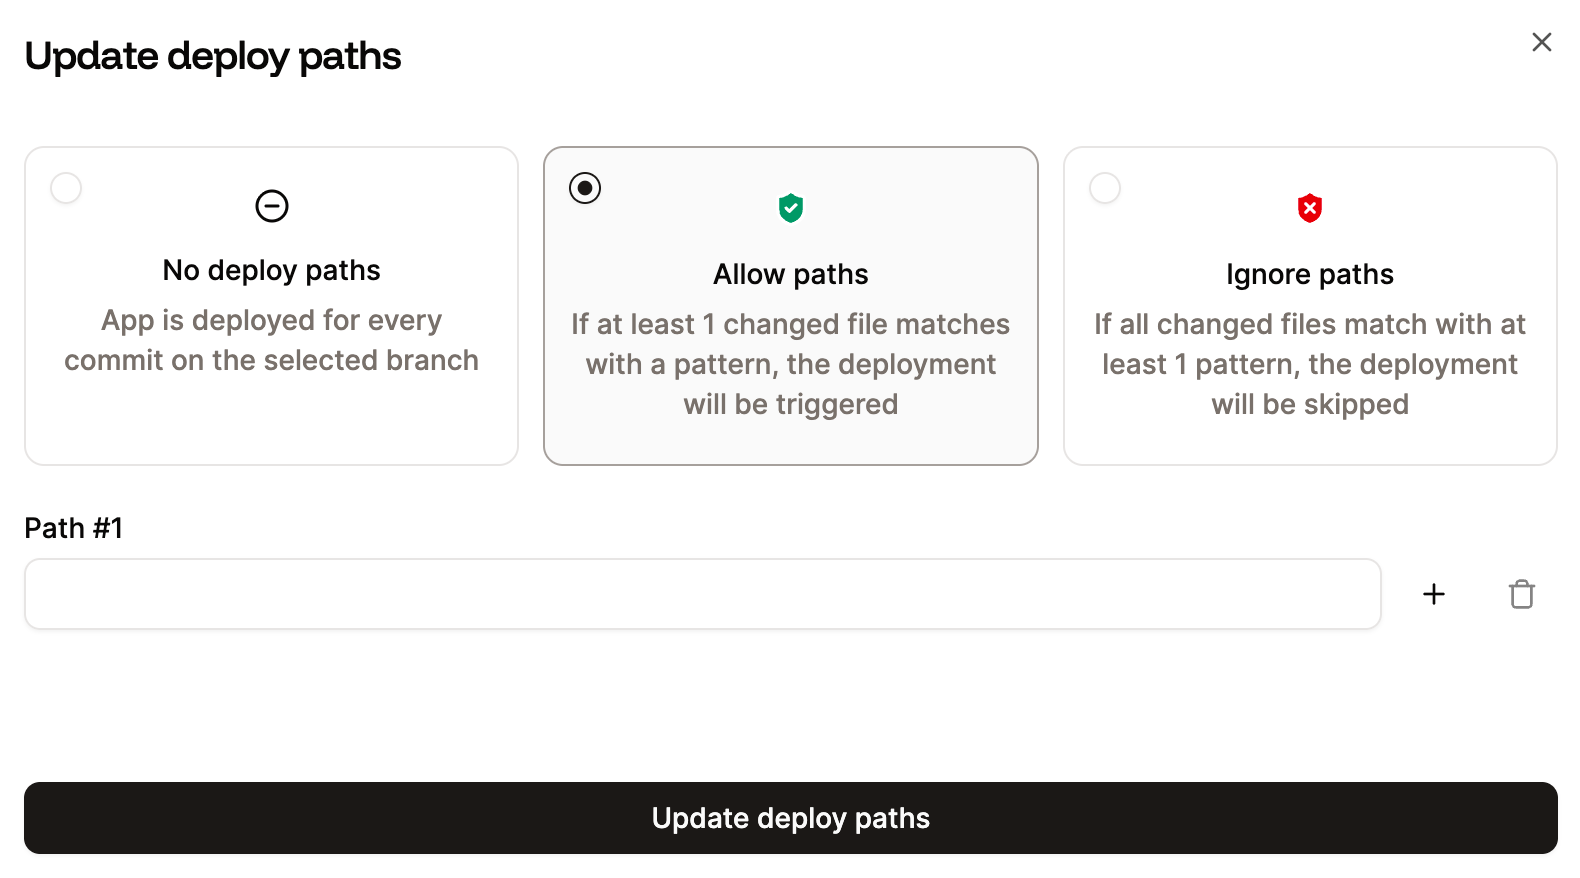
Task: Click the Update deploy paths button
Action: point(790,818)
